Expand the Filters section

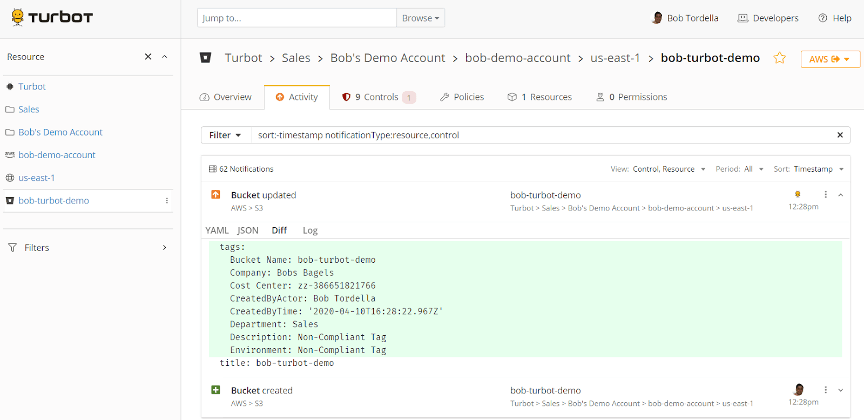click(x=164, y=247)
